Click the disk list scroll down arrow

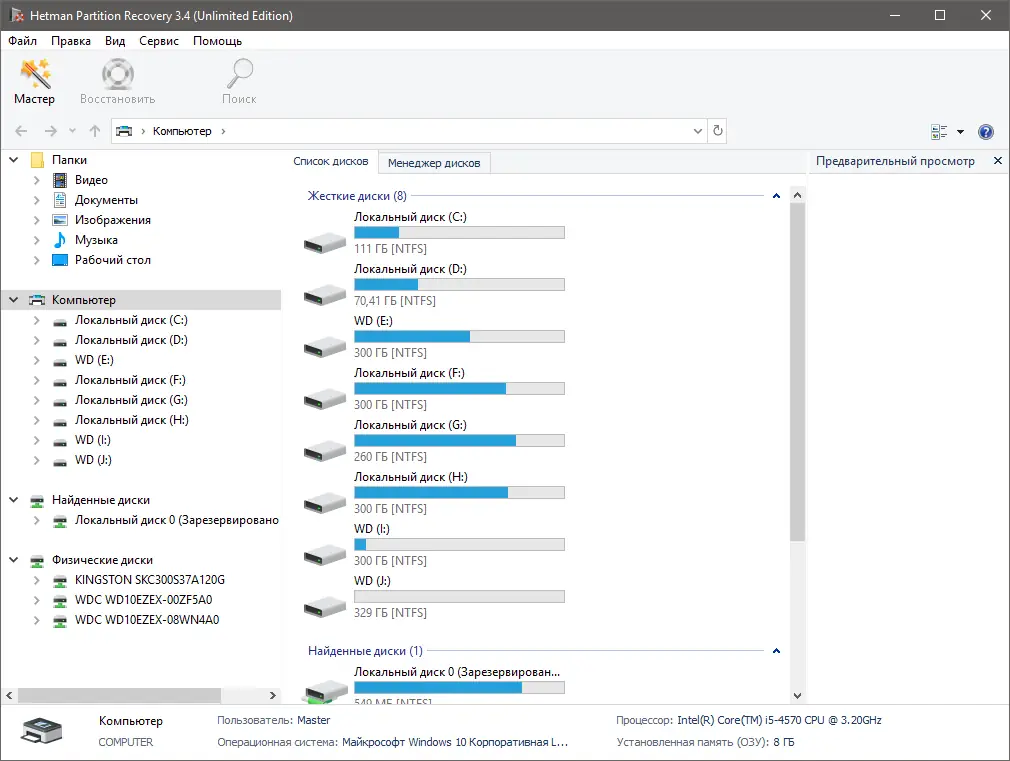click(x=797, y=696)
